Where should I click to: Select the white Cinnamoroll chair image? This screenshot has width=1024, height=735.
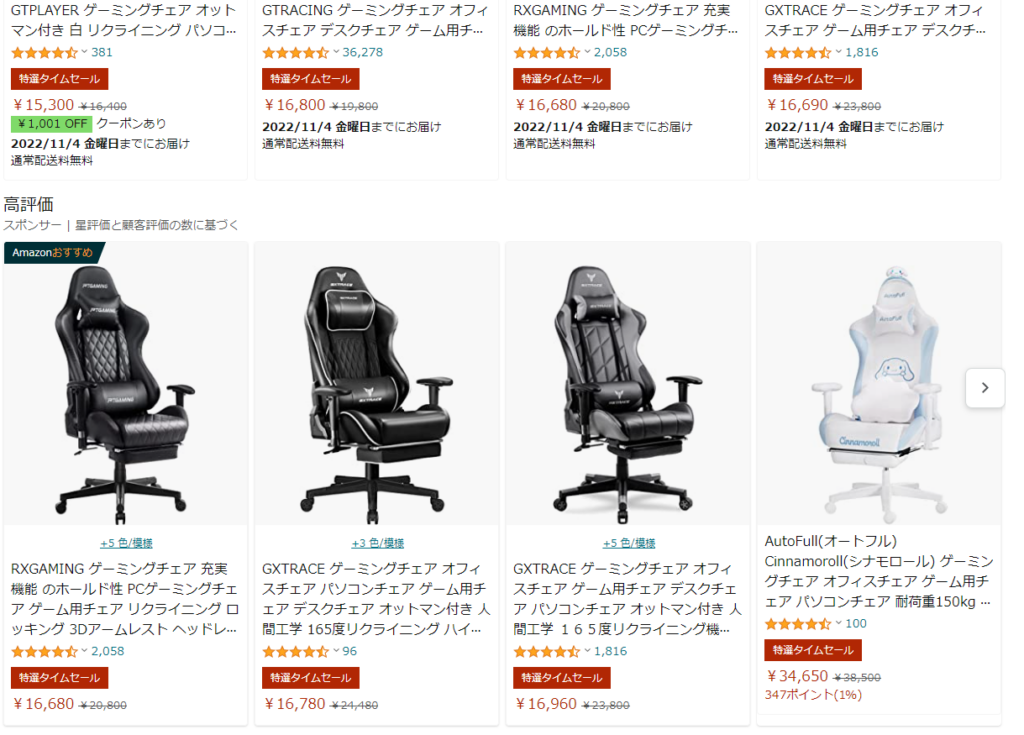click(878, 394)
